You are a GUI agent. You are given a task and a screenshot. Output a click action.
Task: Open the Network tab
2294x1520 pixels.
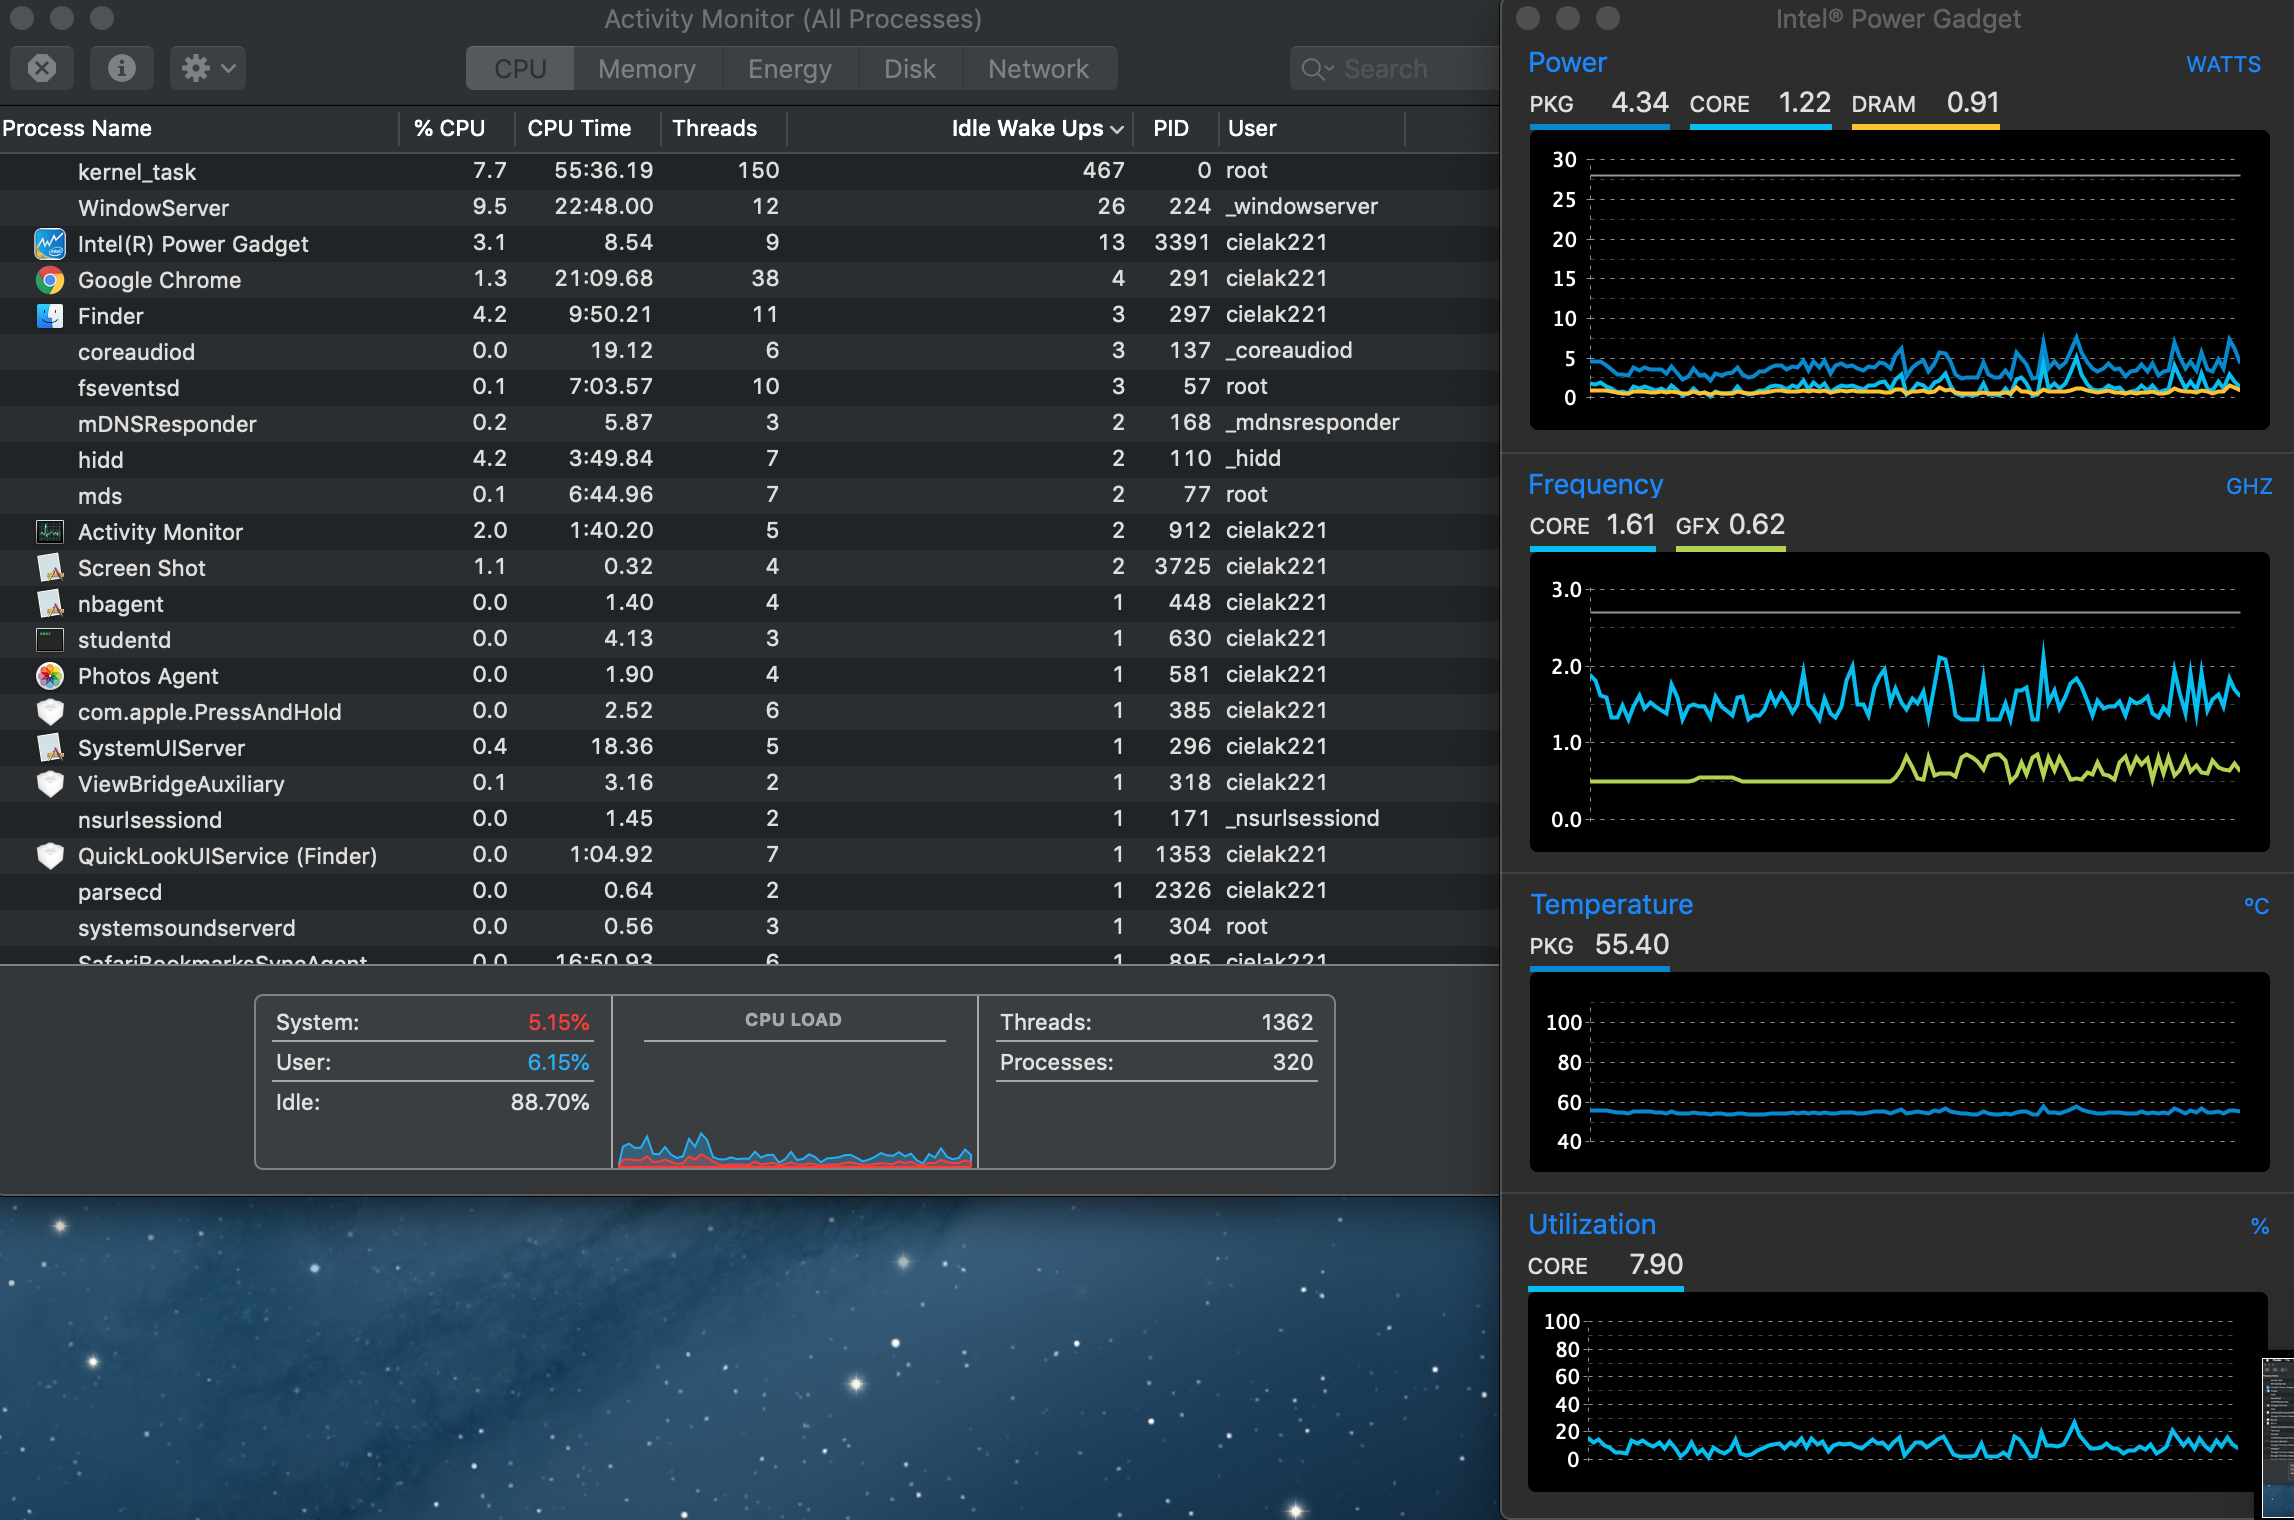[x=1038, y=68]
